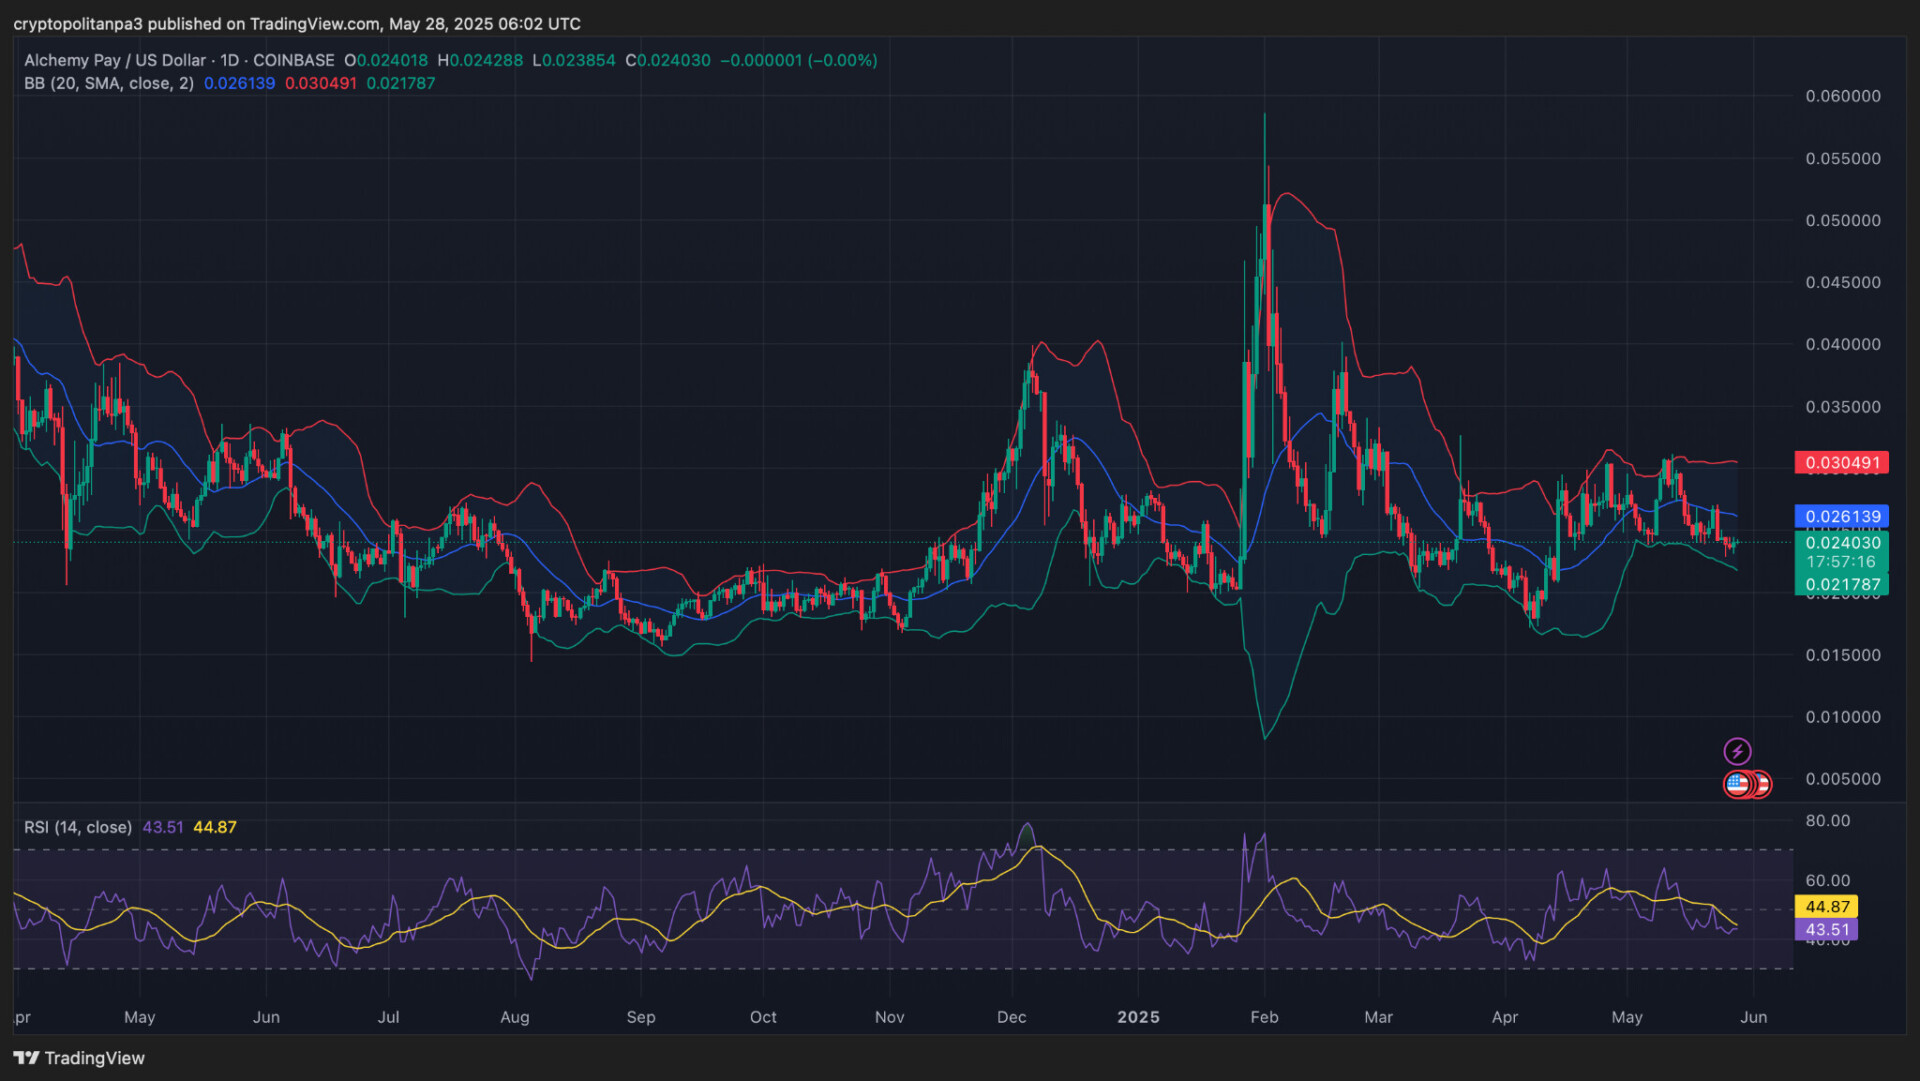Click the blue 0.026139 basis price label

tap(1842, 517)
